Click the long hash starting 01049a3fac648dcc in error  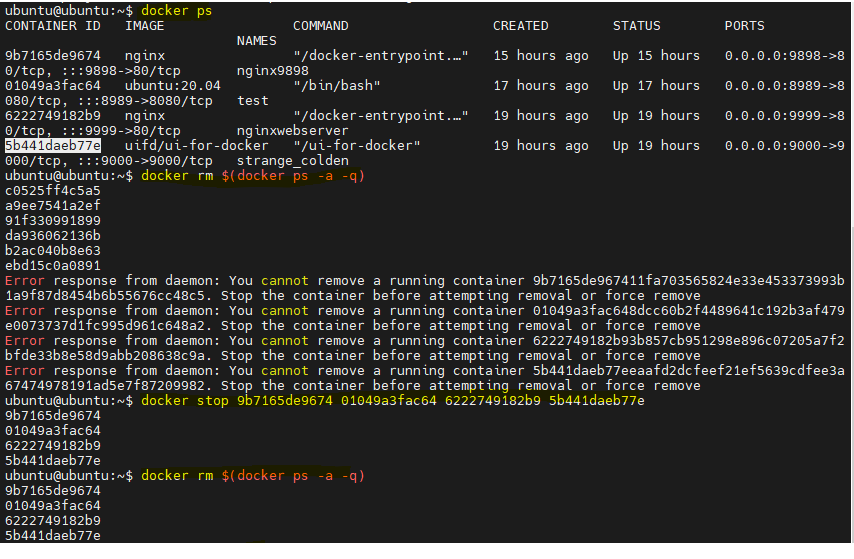[688, 311]
